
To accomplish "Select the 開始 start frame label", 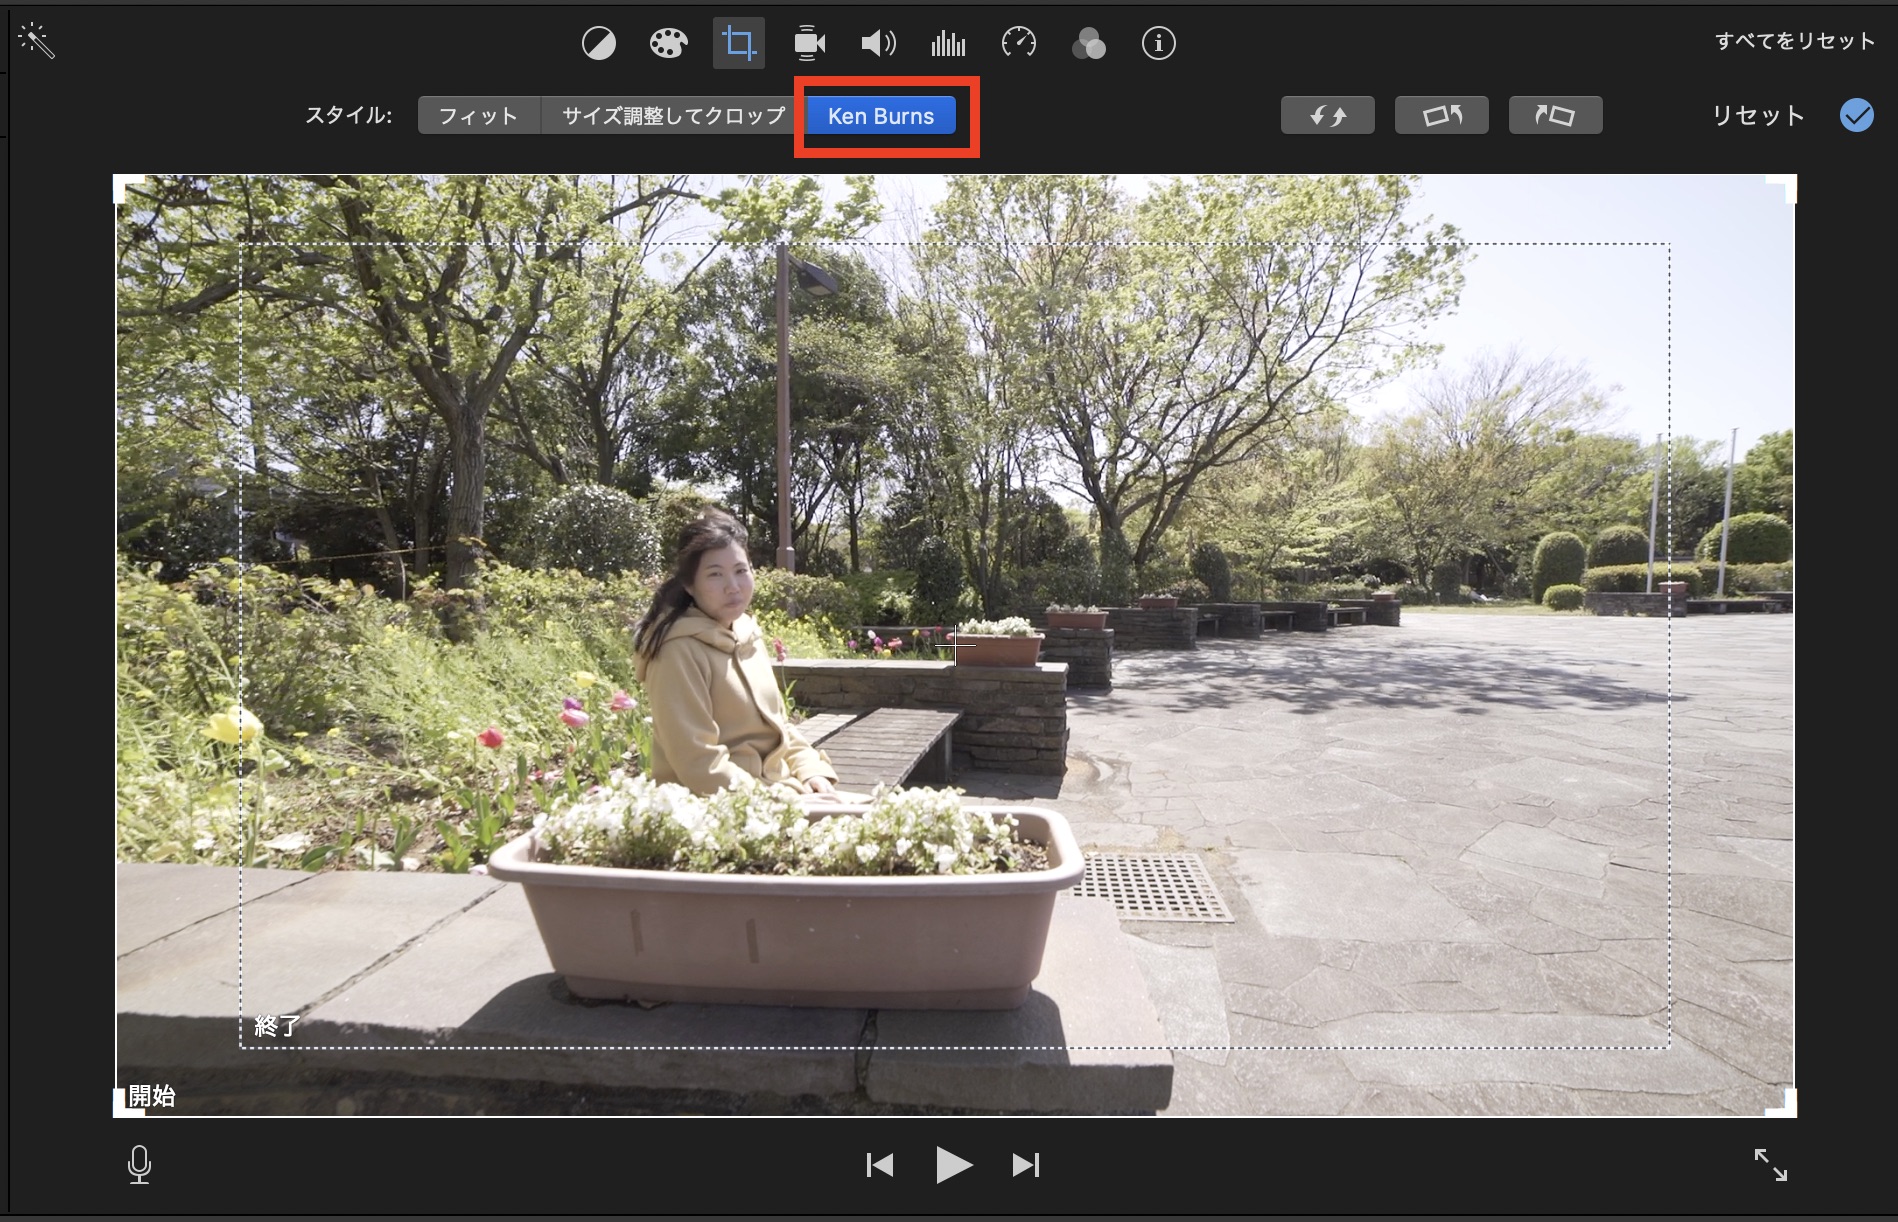I will coord(152,1096).
